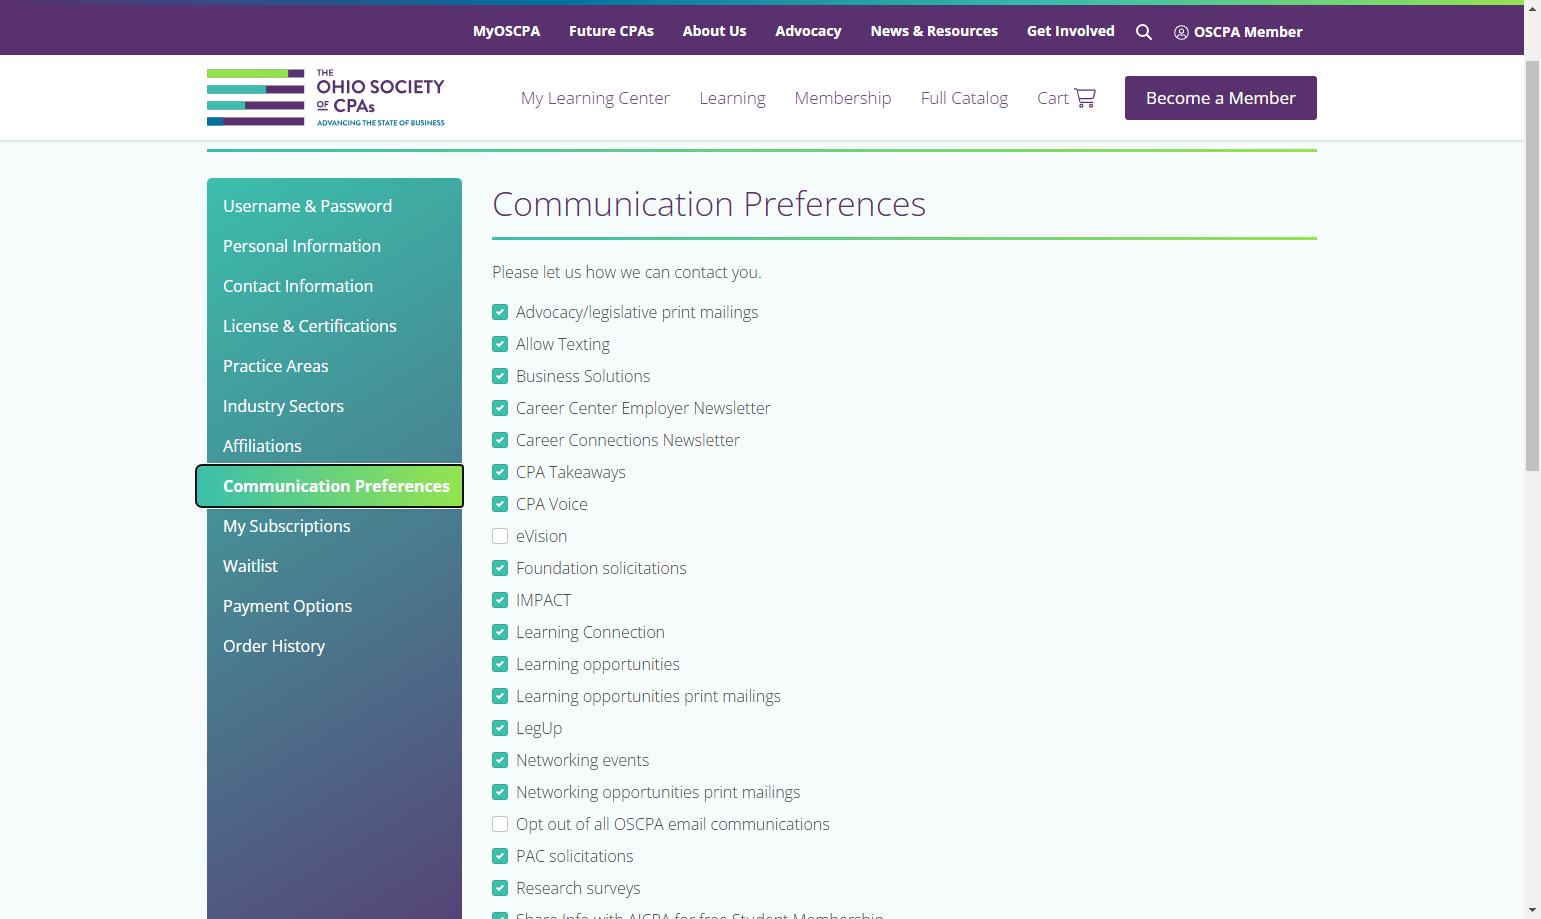Open the Membership nav link

click(843, 98)
